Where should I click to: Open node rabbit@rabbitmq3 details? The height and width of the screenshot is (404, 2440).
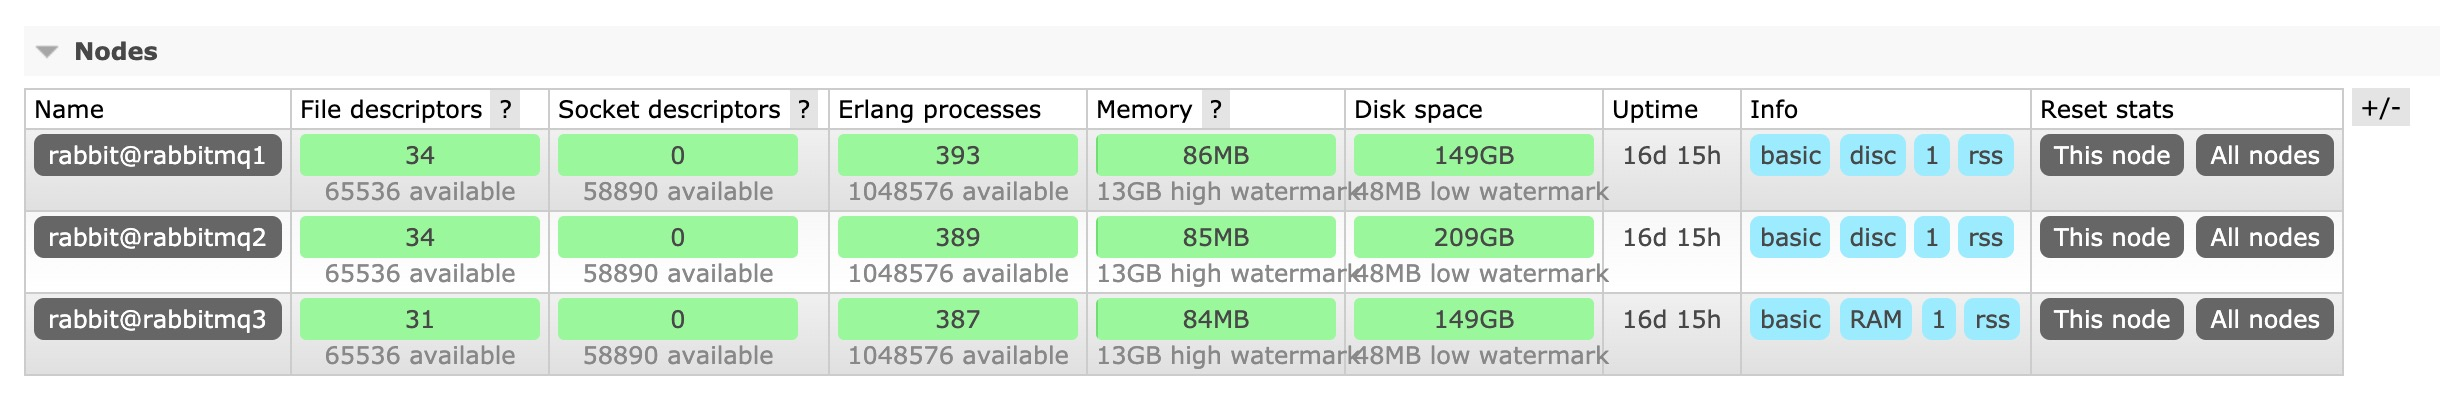click(157, 320)
